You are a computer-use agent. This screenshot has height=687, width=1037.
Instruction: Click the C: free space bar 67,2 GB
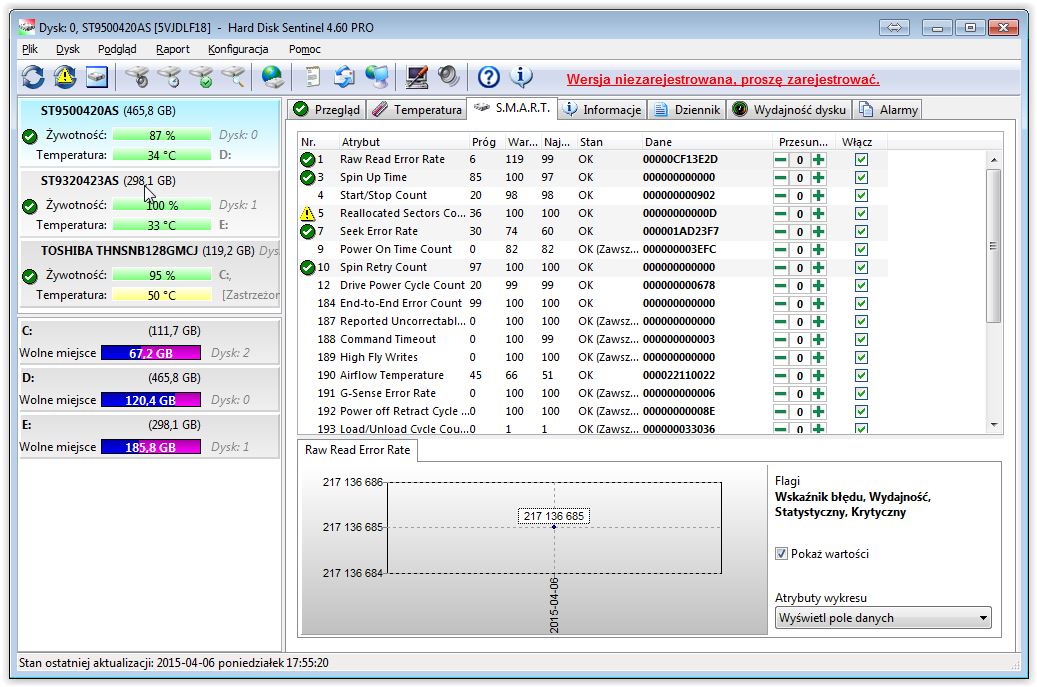click(x=151, y=353)
